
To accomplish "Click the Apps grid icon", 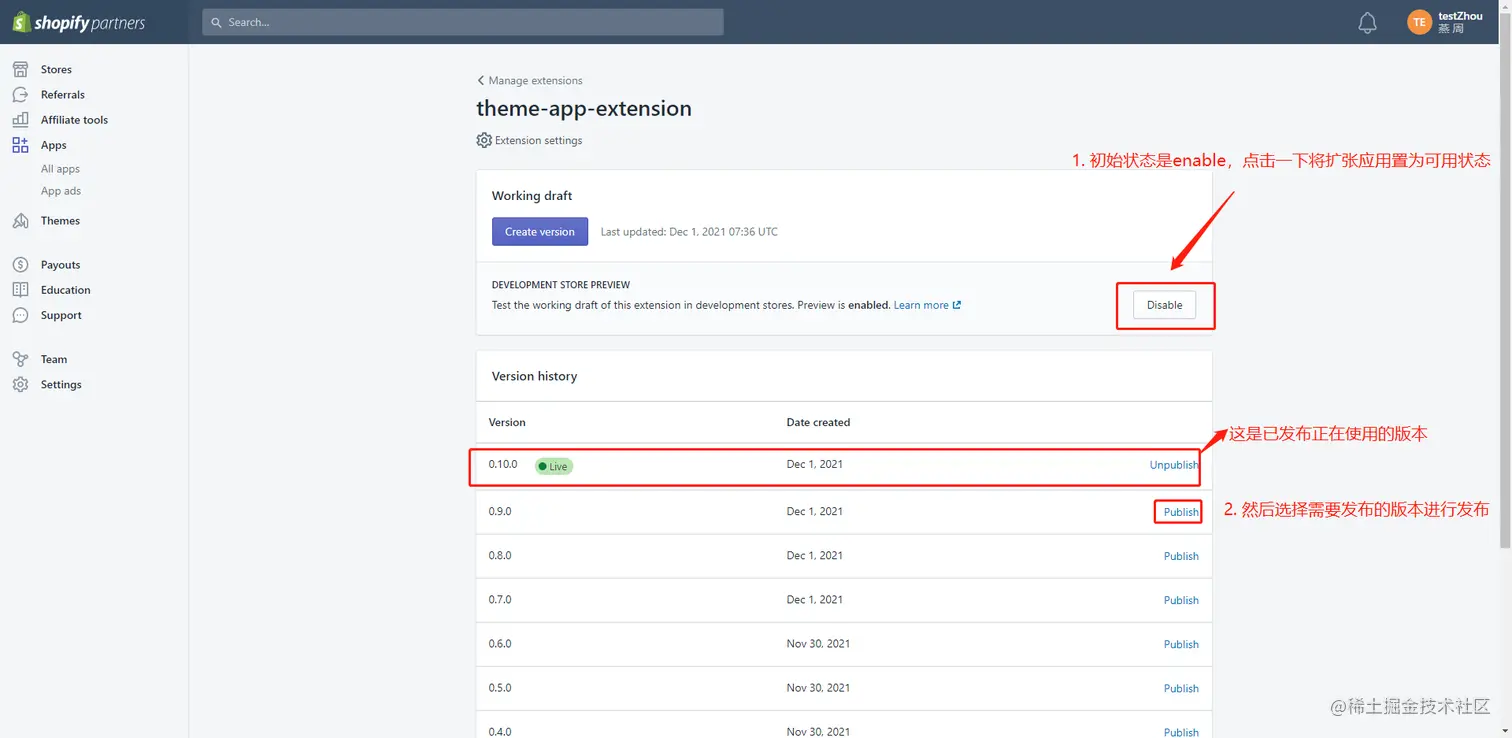I will coord(20,145).
